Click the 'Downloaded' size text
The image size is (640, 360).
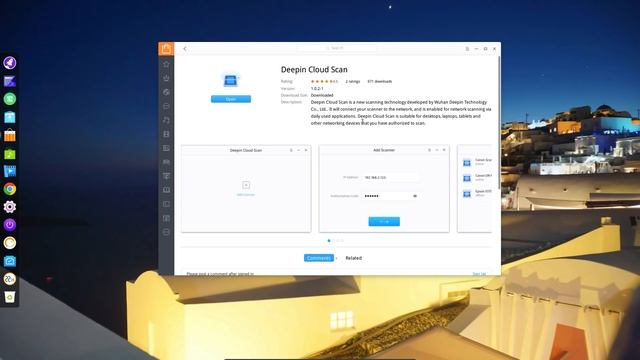tap(322, 96)
